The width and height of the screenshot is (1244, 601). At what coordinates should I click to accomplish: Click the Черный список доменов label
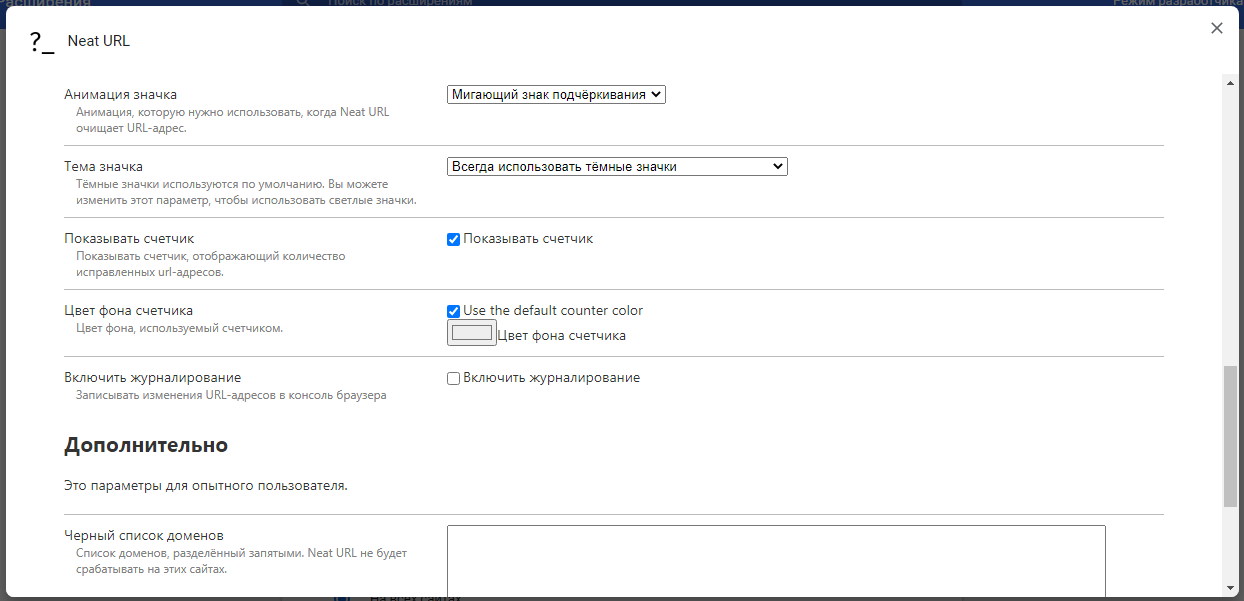point(144,535)
